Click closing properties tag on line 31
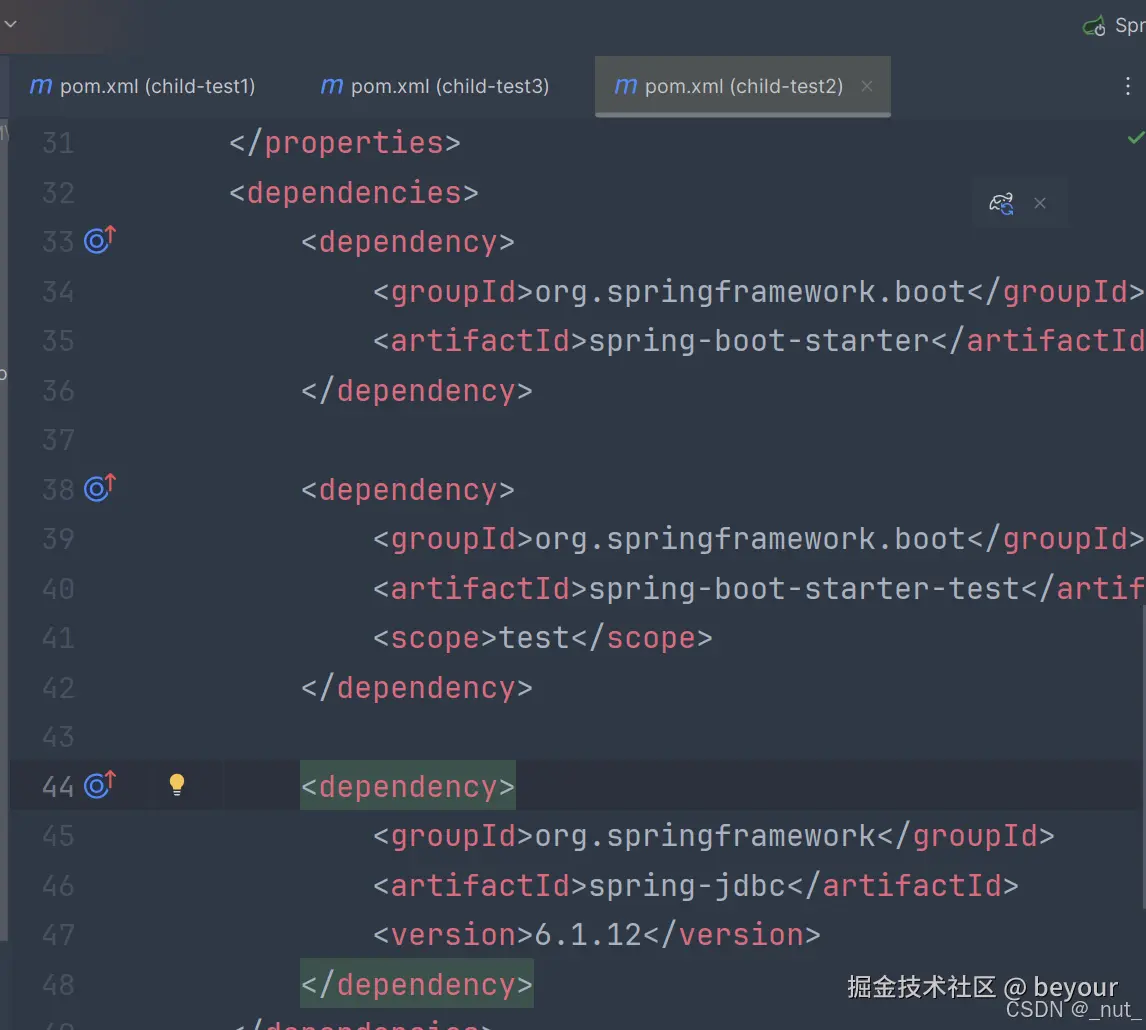The height and width of the screenshot is (1030, 1146). pyautogui.click(x=345, y=143)
